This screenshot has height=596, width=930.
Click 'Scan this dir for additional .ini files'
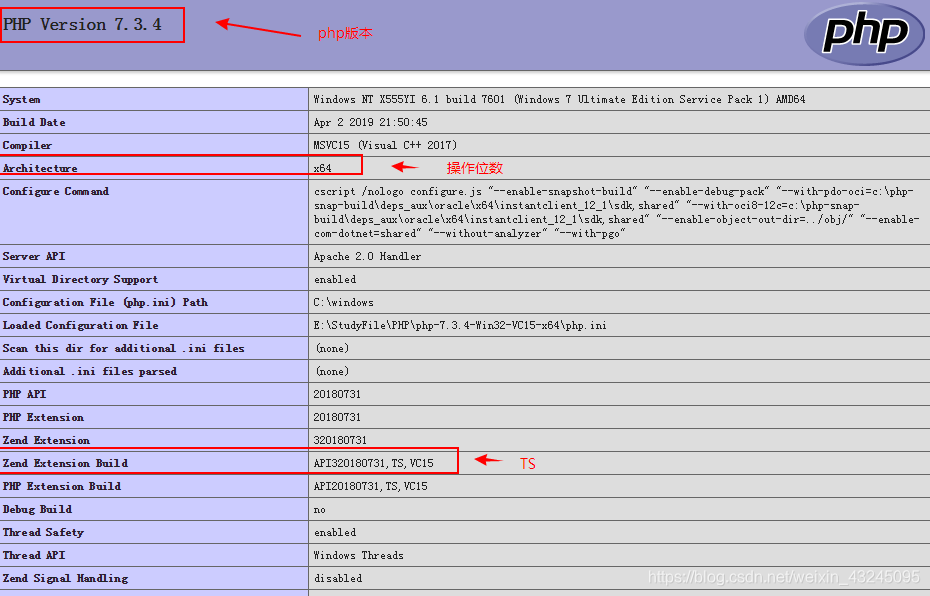123,349
